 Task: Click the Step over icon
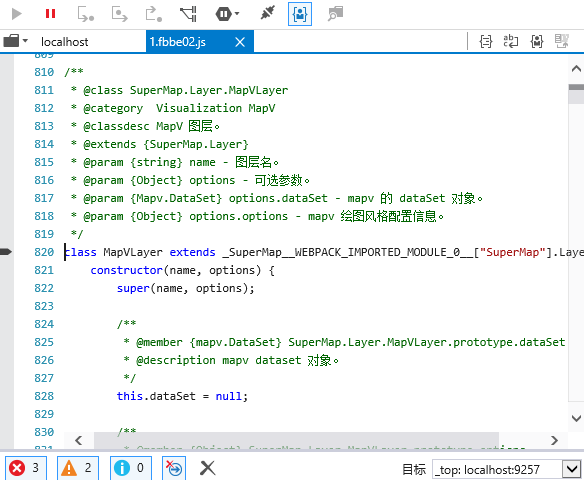click(120, 14)
